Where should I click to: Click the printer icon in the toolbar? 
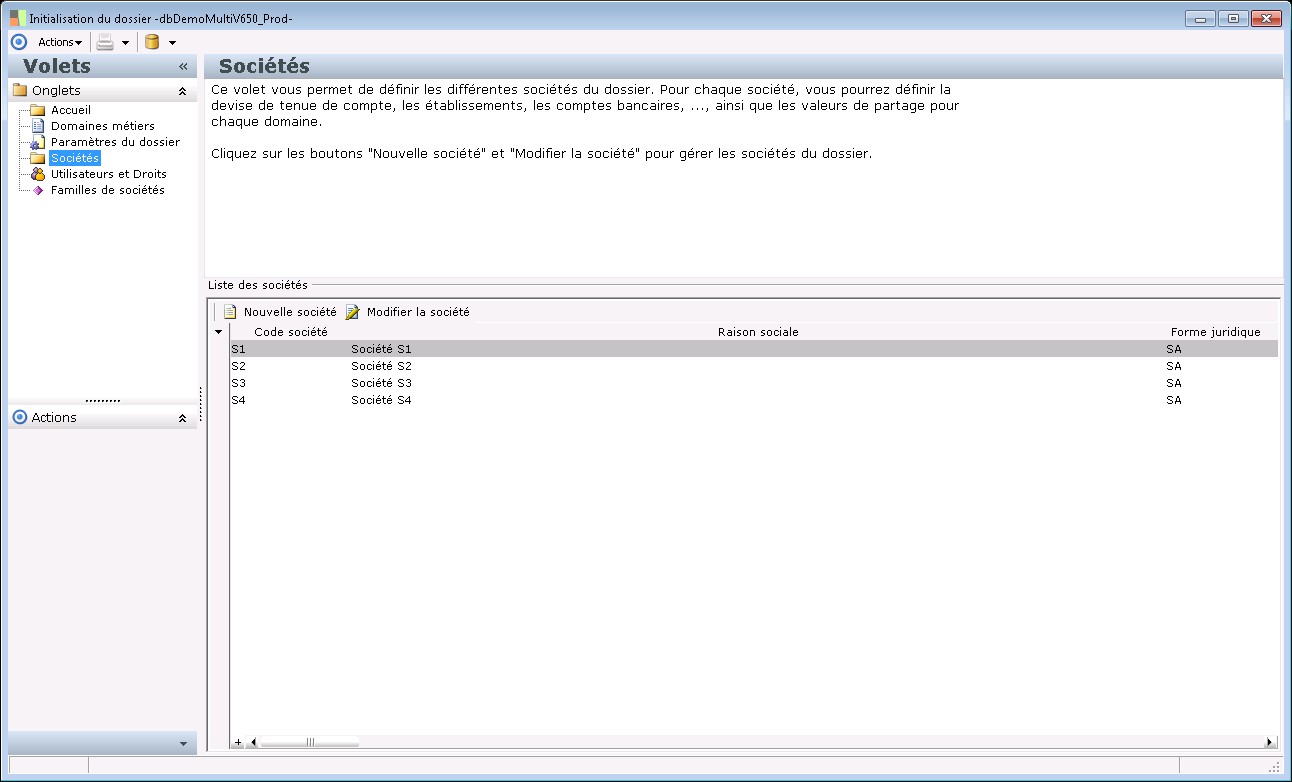point(105,42)
